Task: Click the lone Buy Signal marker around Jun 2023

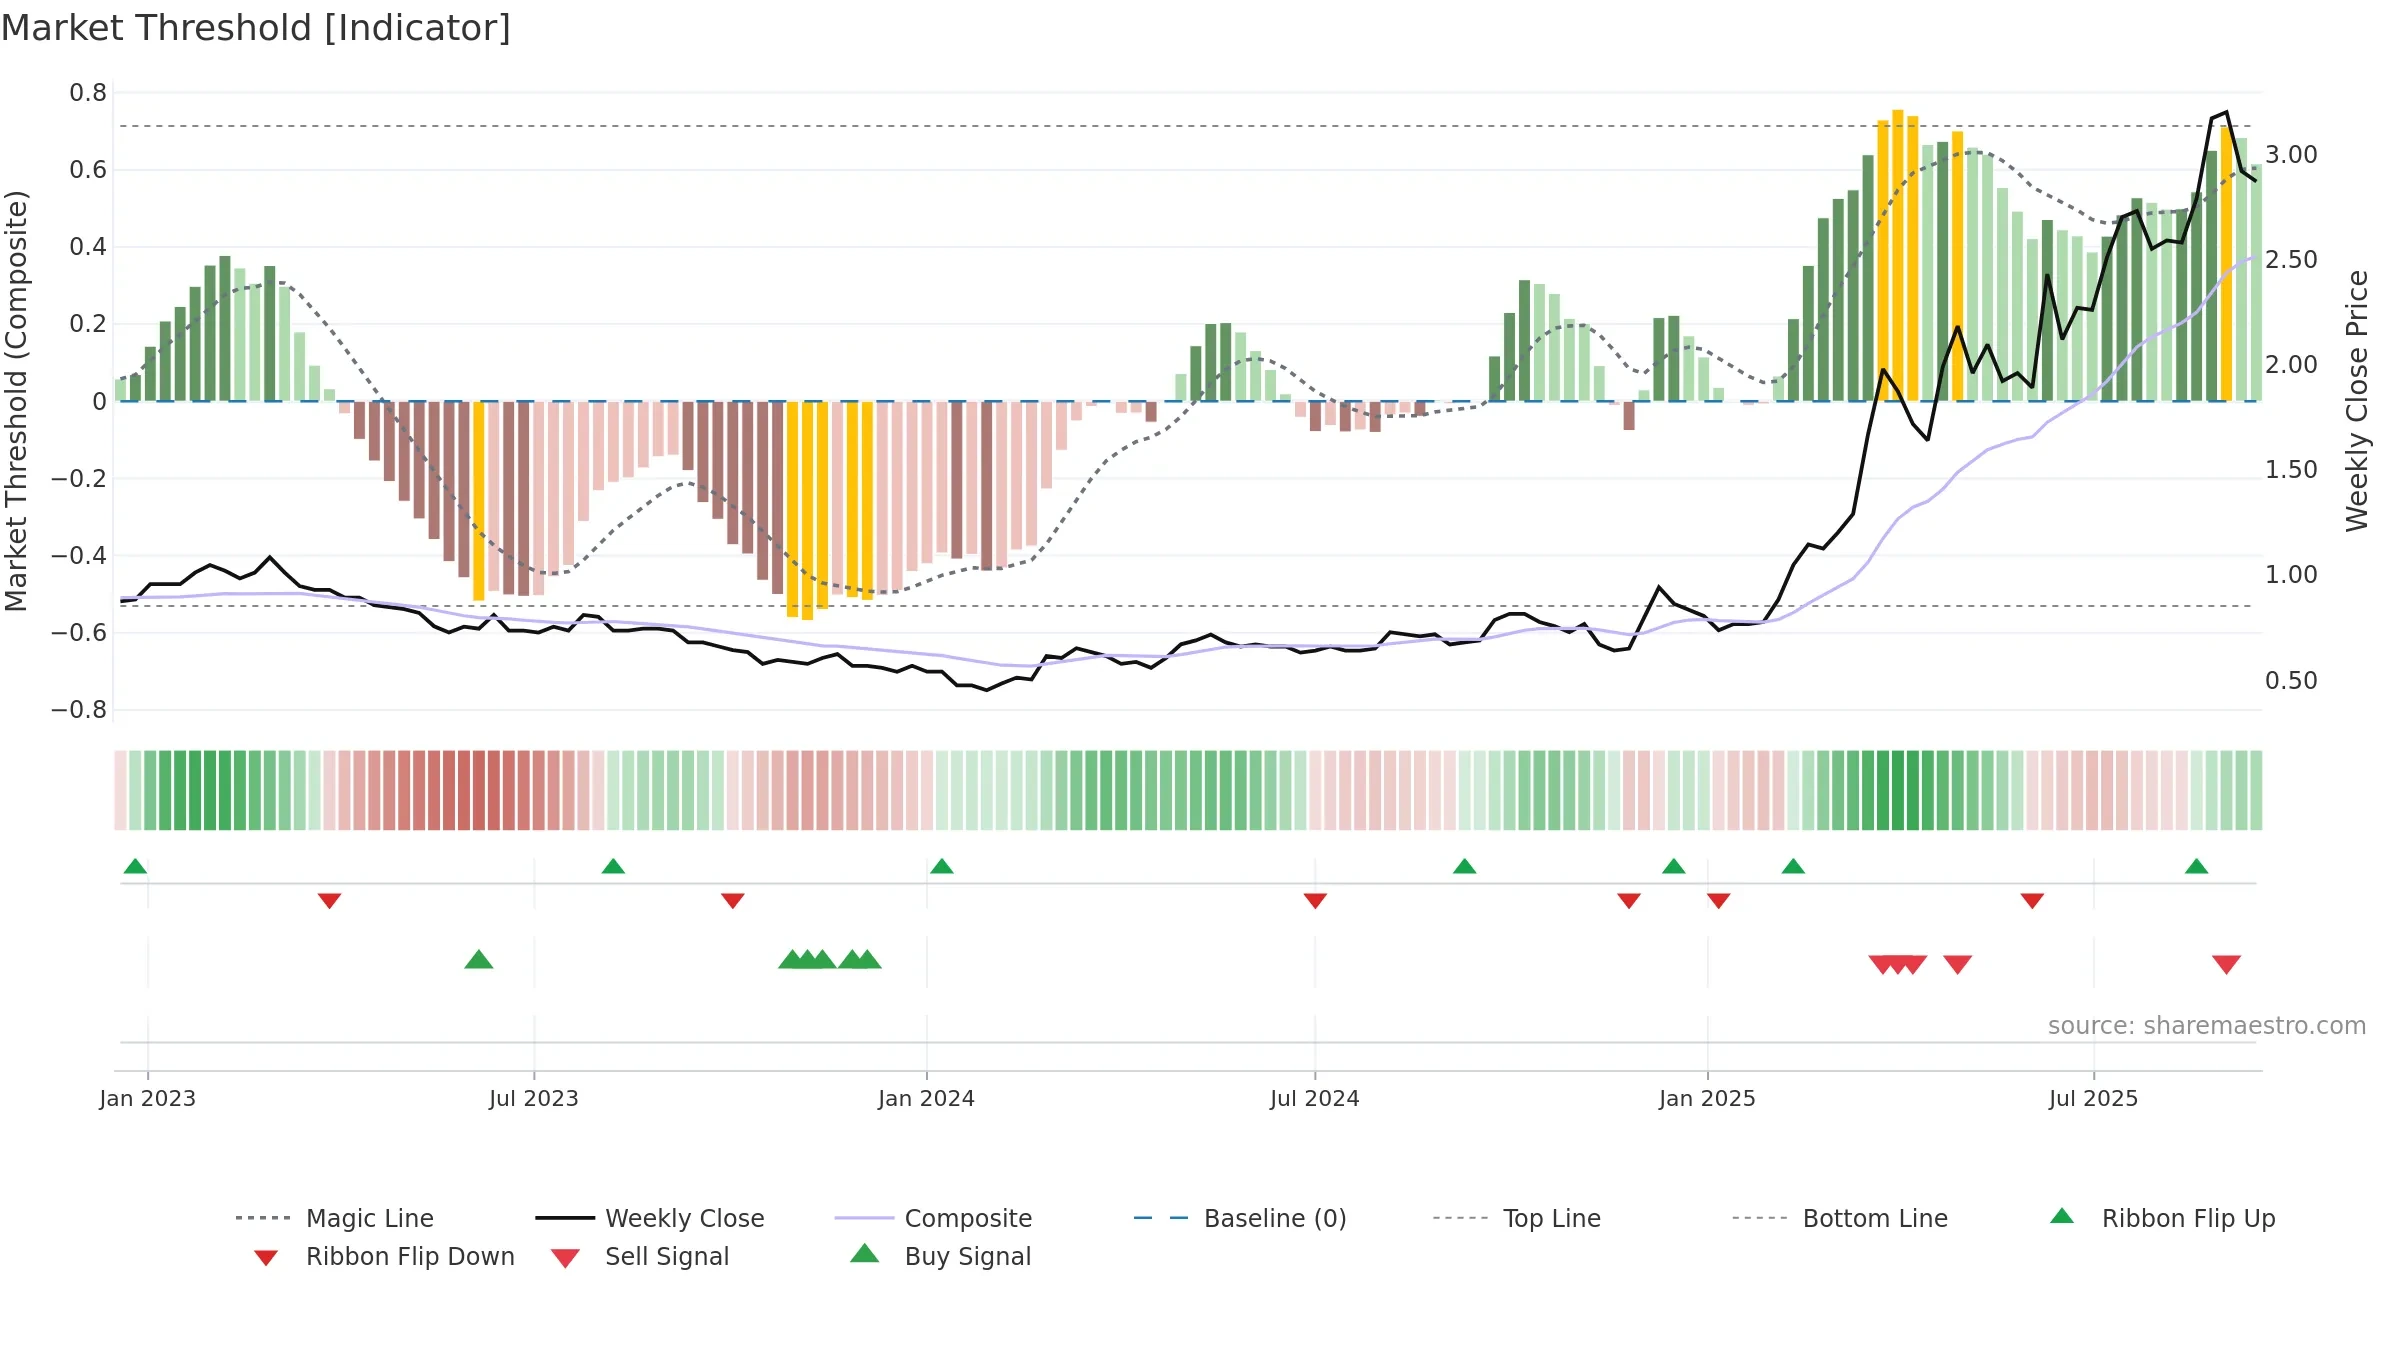Action: click(479, 959)
